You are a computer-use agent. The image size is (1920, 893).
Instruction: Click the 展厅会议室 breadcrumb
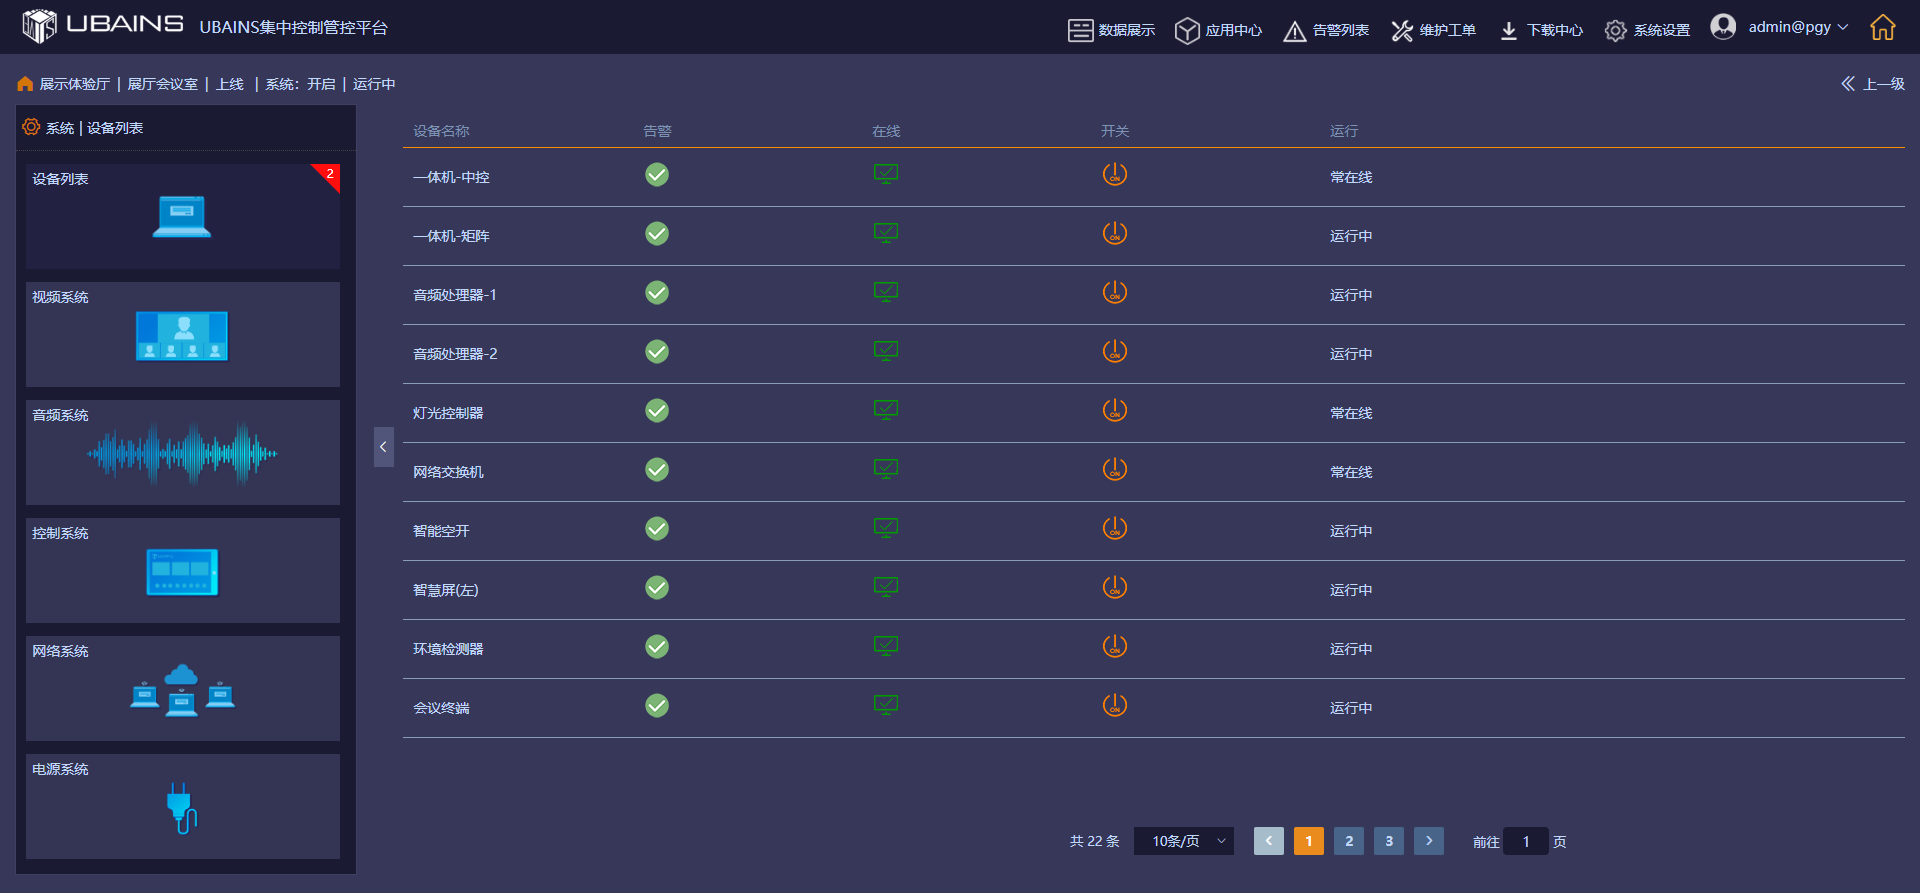coord(162,84)
